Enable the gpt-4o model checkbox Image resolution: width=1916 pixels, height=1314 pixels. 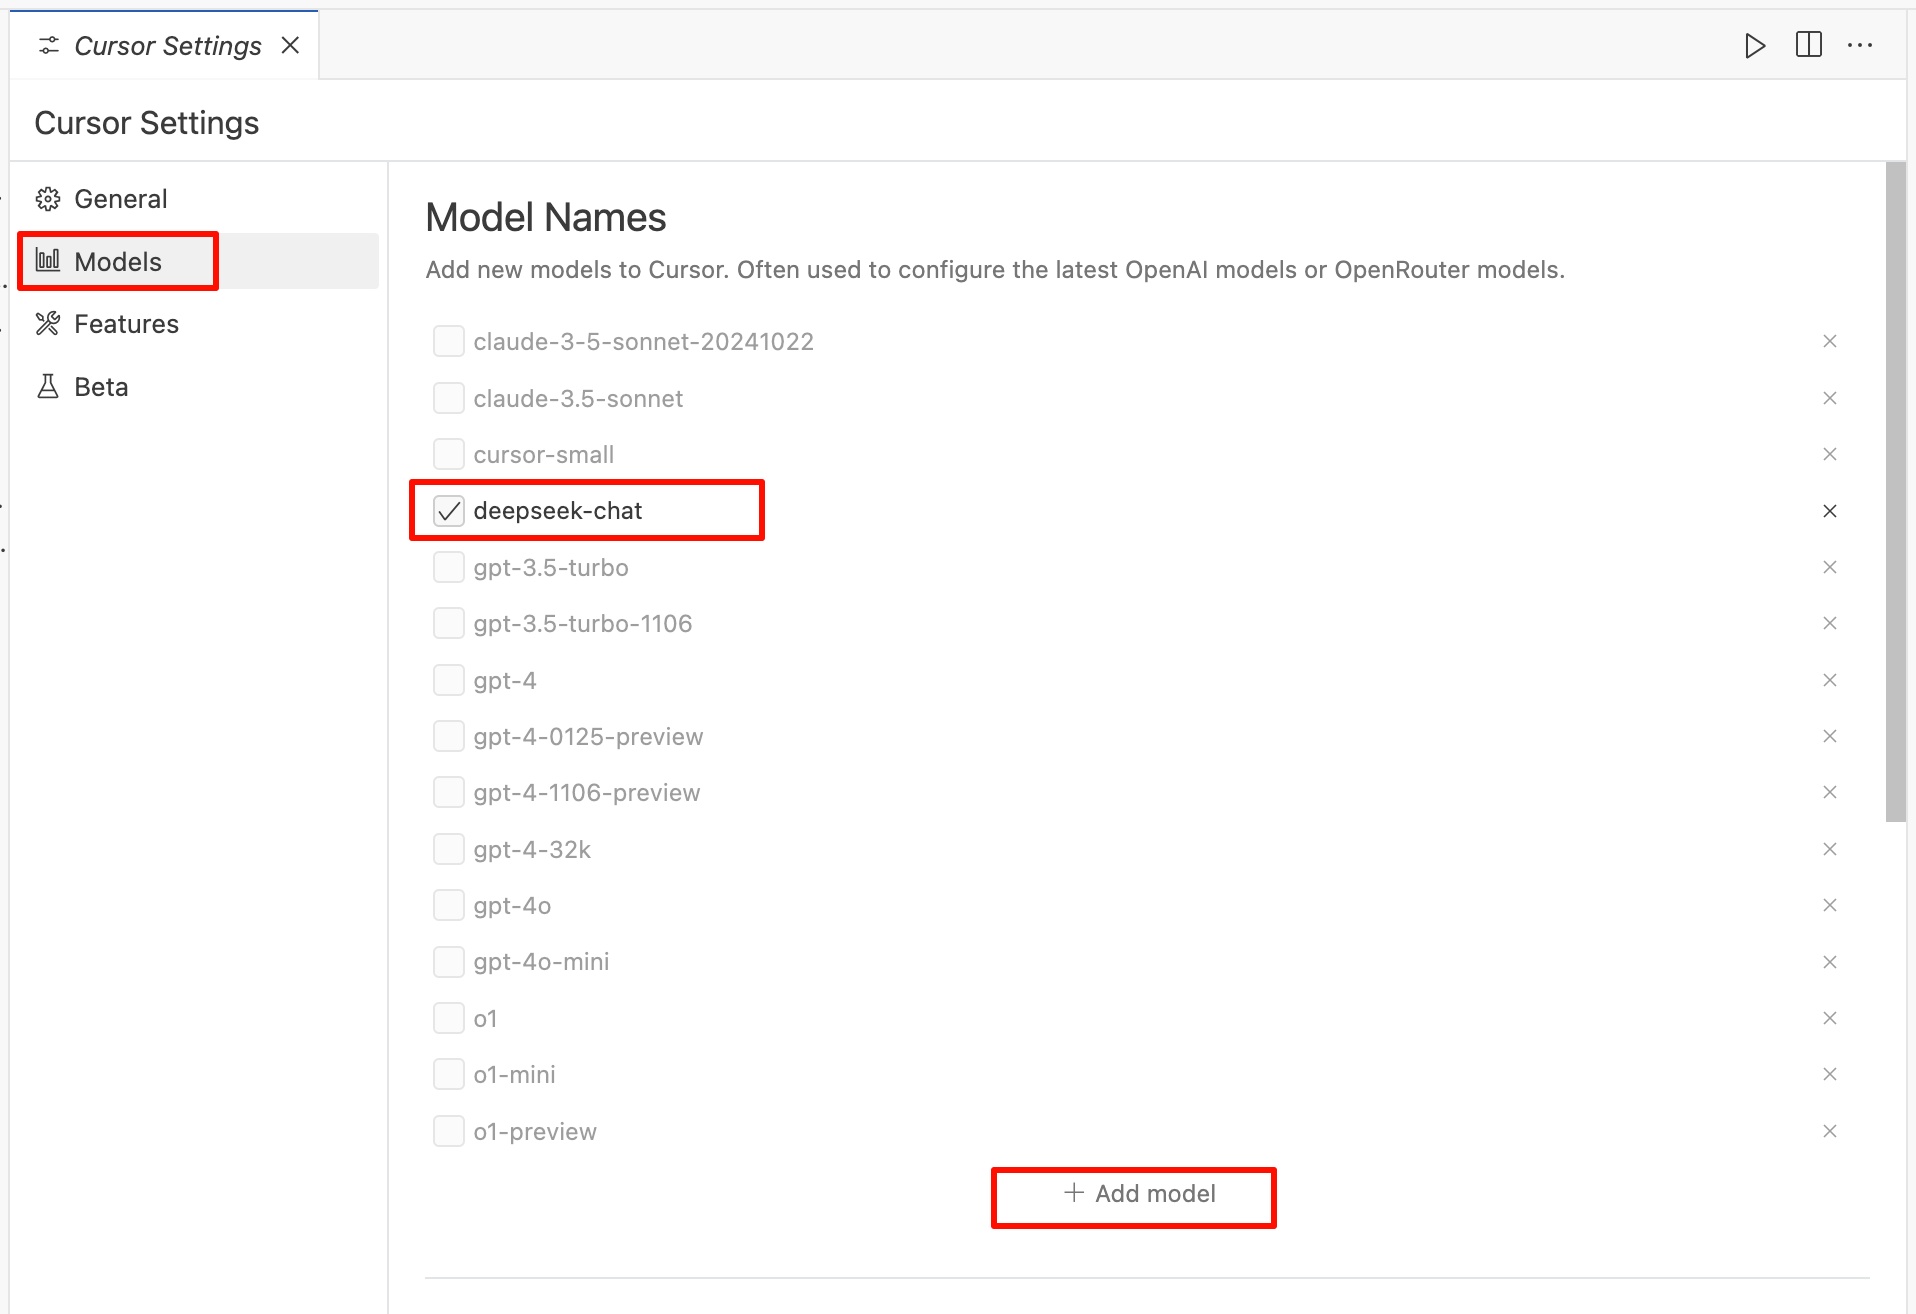point(449,905)
